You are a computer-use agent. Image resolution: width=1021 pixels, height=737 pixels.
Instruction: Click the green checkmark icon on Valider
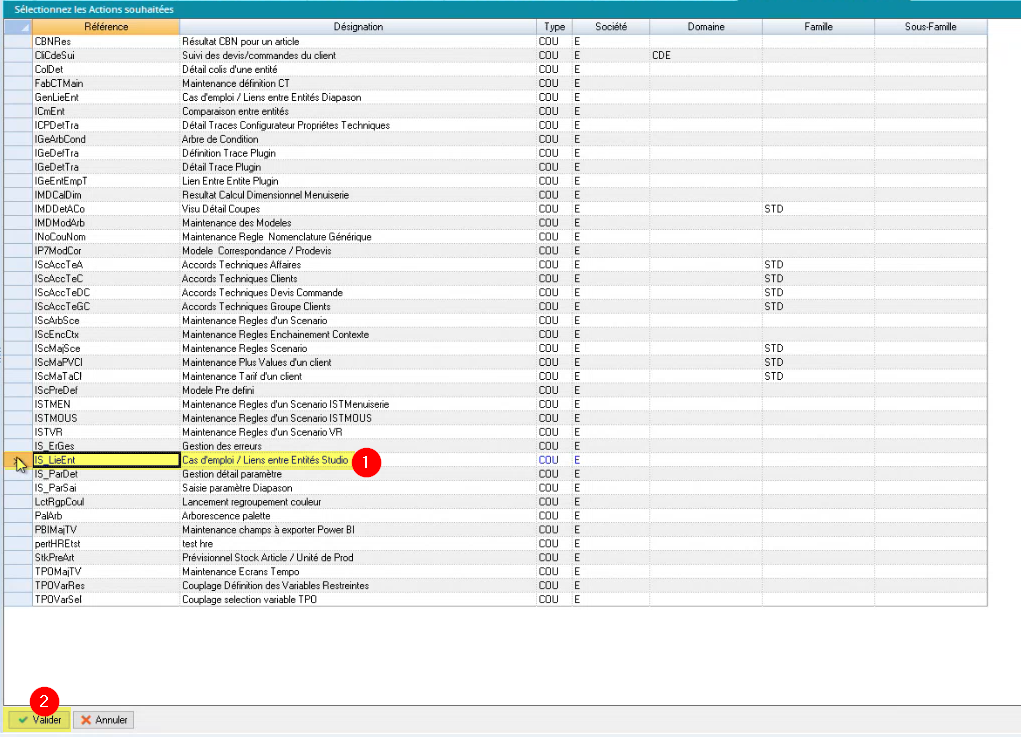click(x=22, y=720)
